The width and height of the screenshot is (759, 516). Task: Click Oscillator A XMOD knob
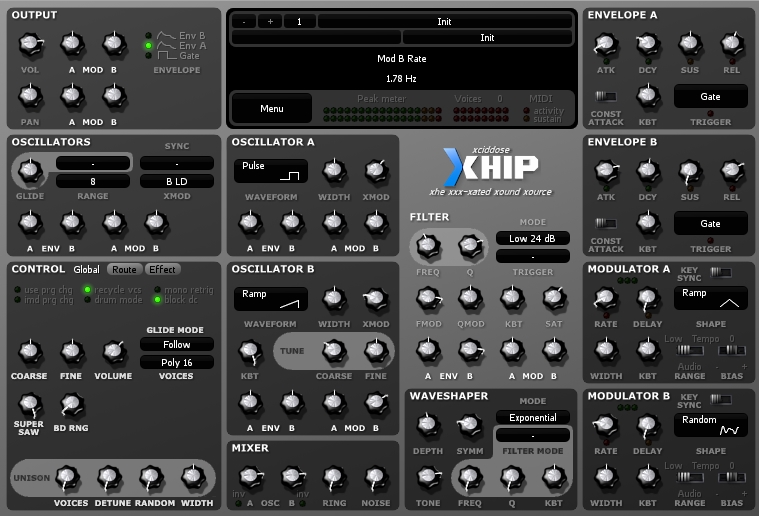tap(376, 171)
